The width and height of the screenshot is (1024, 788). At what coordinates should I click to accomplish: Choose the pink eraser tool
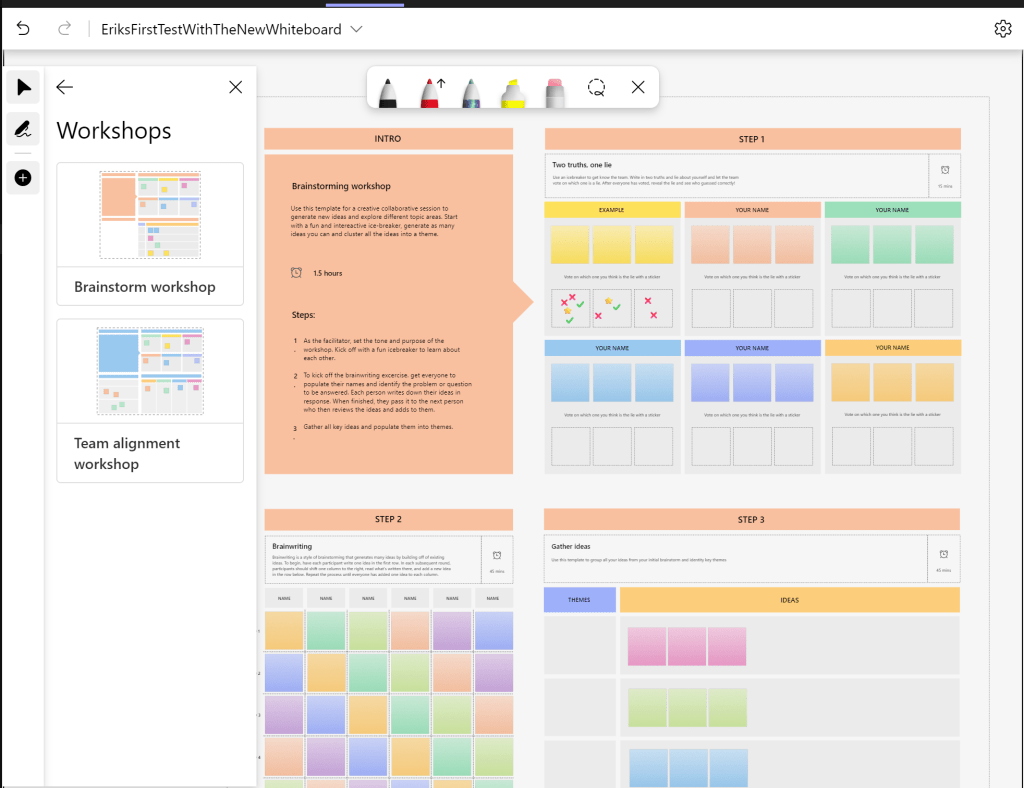click(x=554, y=89)
